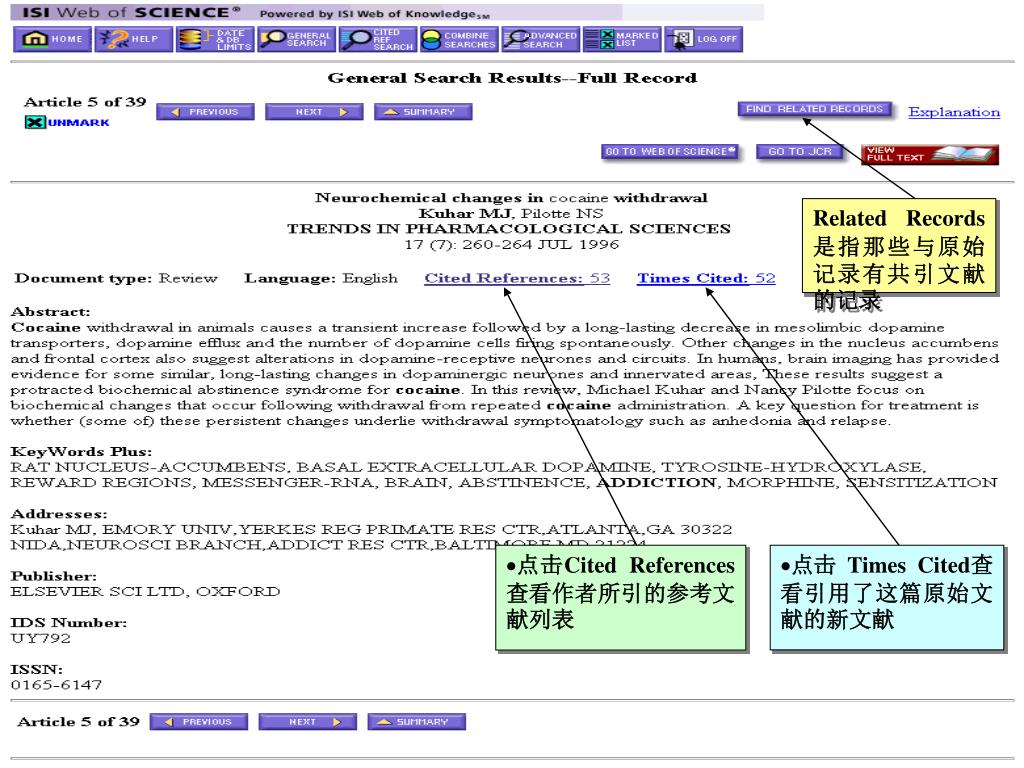Click the Log Off button
Screen dimensions: 1024x768
click(x=703, y=39)
